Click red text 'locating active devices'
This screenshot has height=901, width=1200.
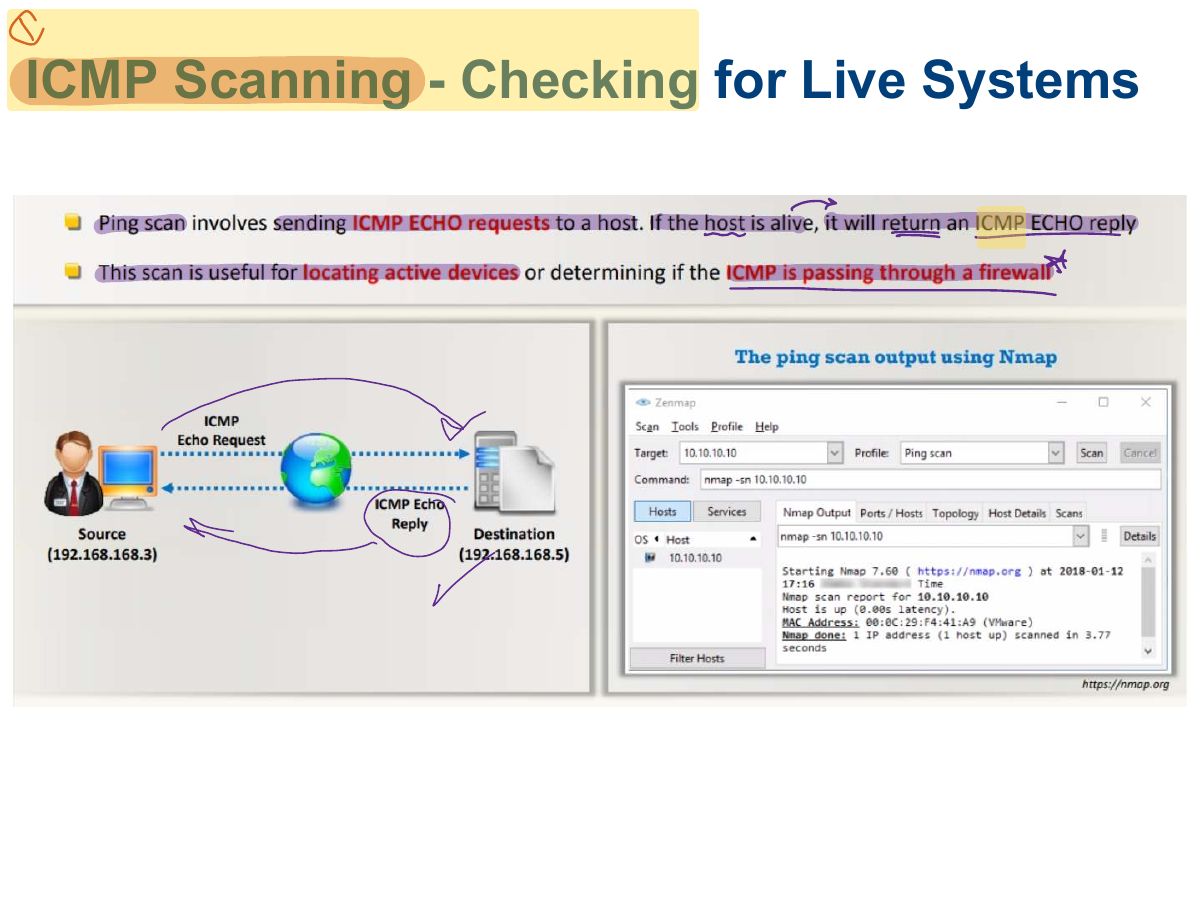pos(411,272)
